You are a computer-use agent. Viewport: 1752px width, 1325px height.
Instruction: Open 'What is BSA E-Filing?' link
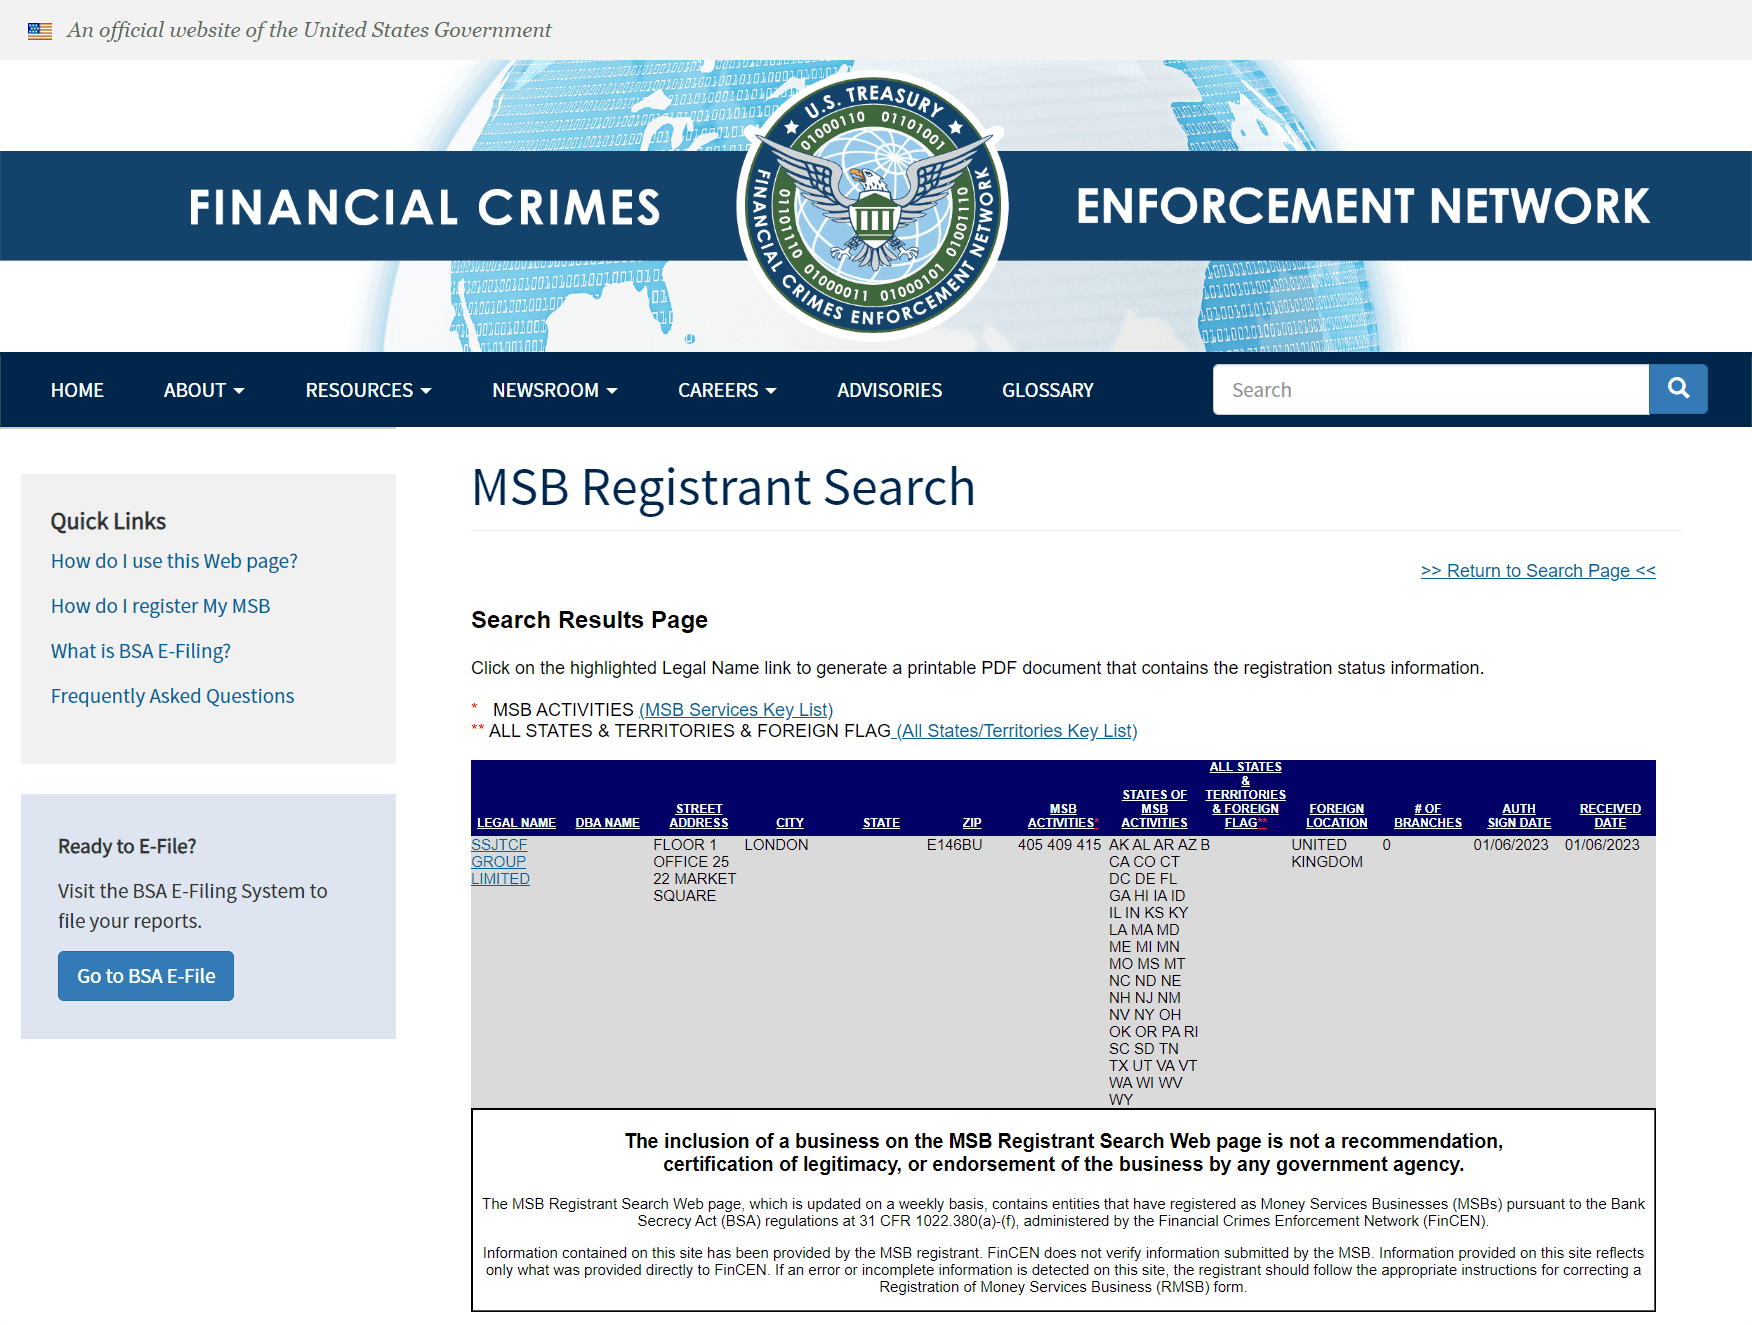pos(141,651)
